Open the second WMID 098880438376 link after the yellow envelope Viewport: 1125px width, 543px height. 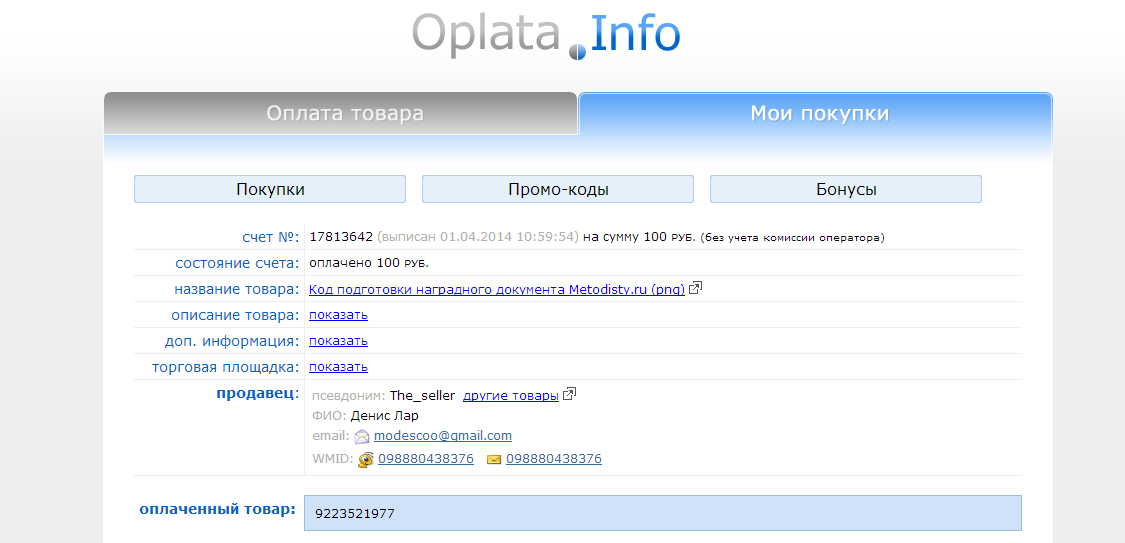click(x=554, y=459)
